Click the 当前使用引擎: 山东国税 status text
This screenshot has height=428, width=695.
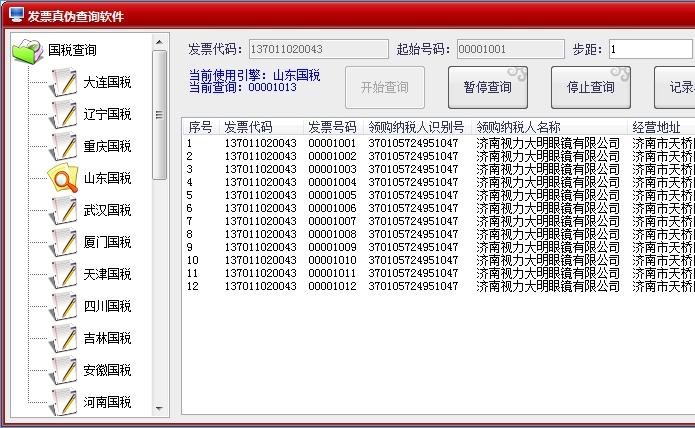click(254, 75)
